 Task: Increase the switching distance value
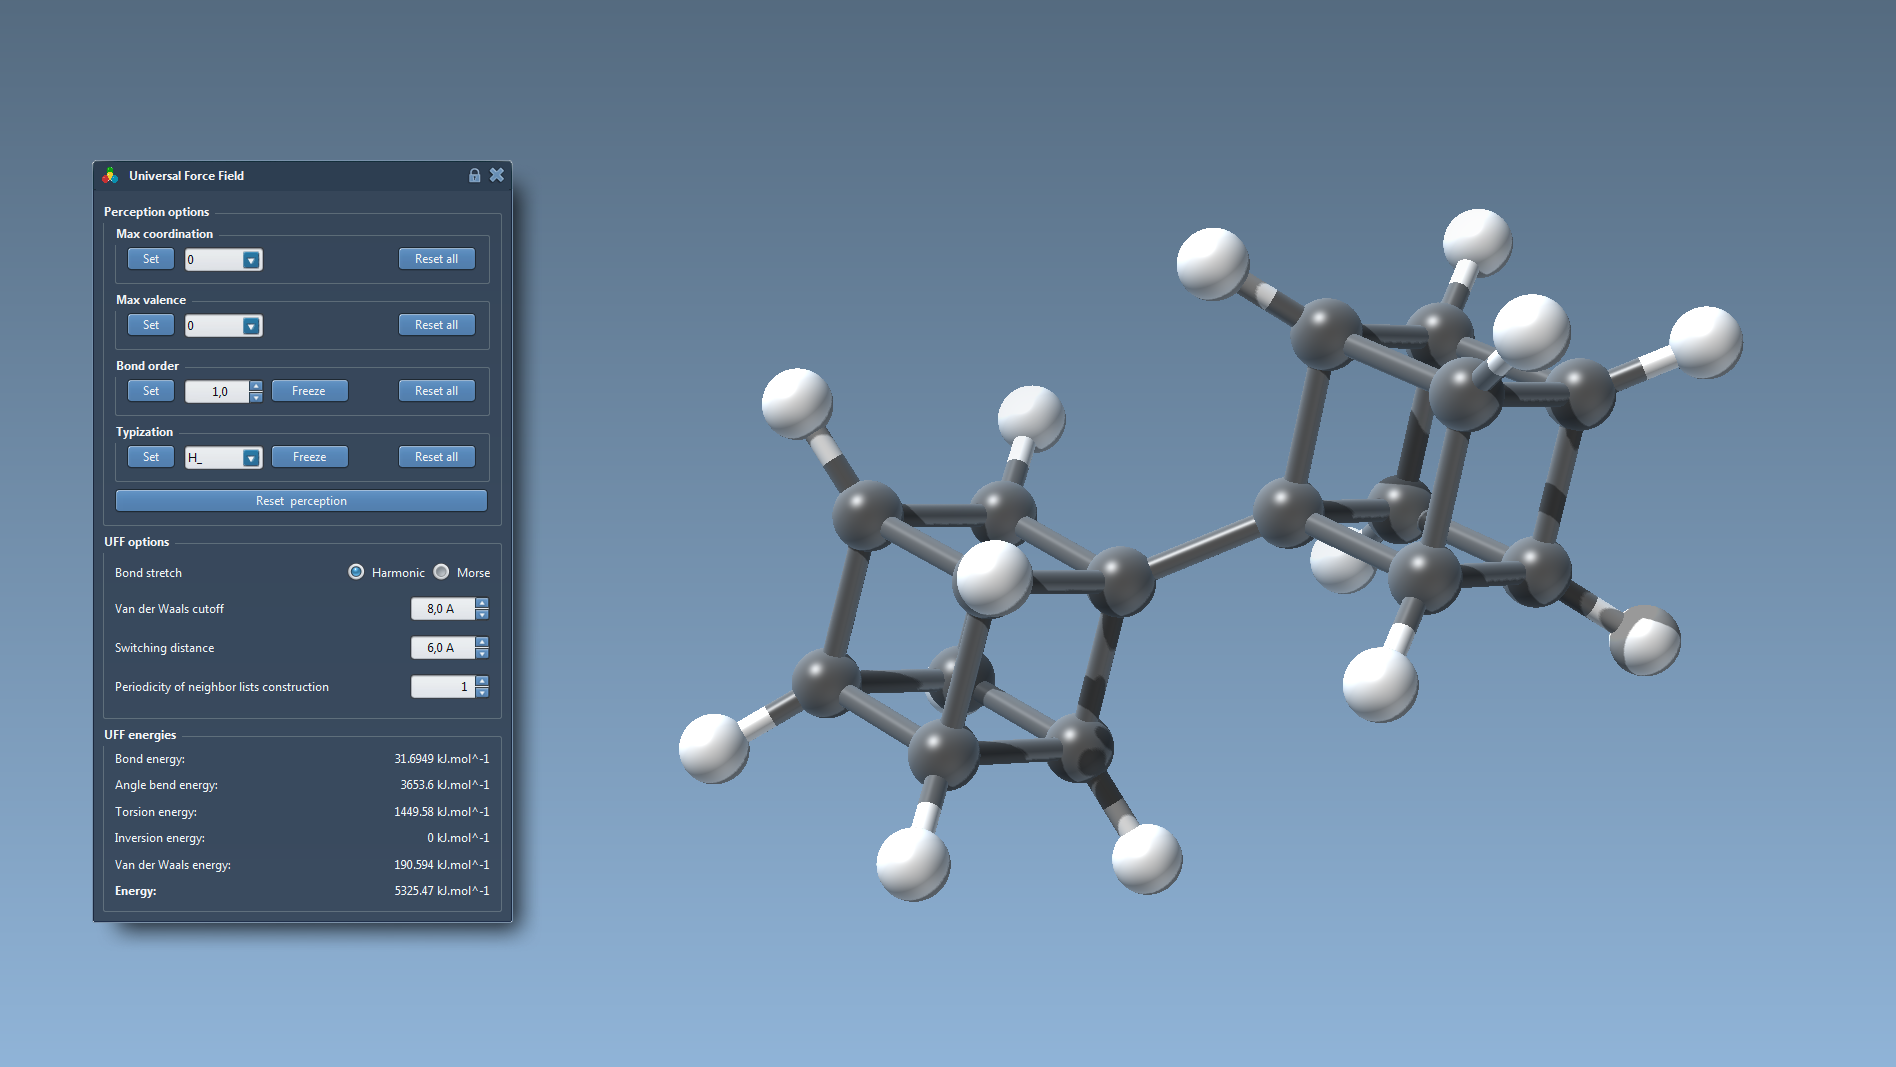(x=482, y=642)
